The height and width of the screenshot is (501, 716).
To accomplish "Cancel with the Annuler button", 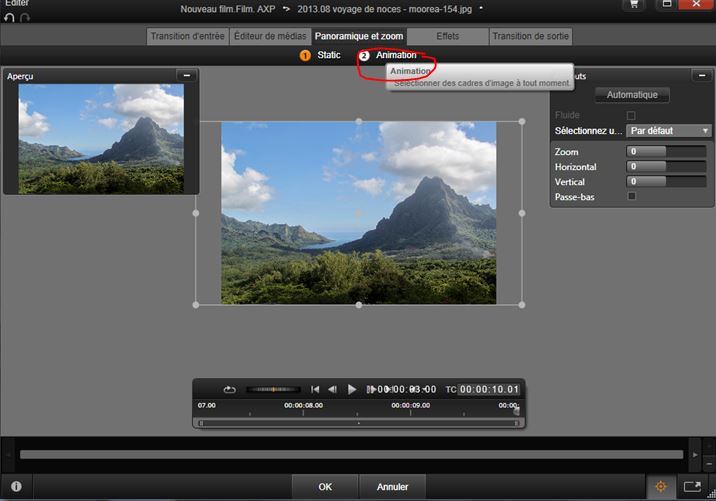I will (392, 487).
